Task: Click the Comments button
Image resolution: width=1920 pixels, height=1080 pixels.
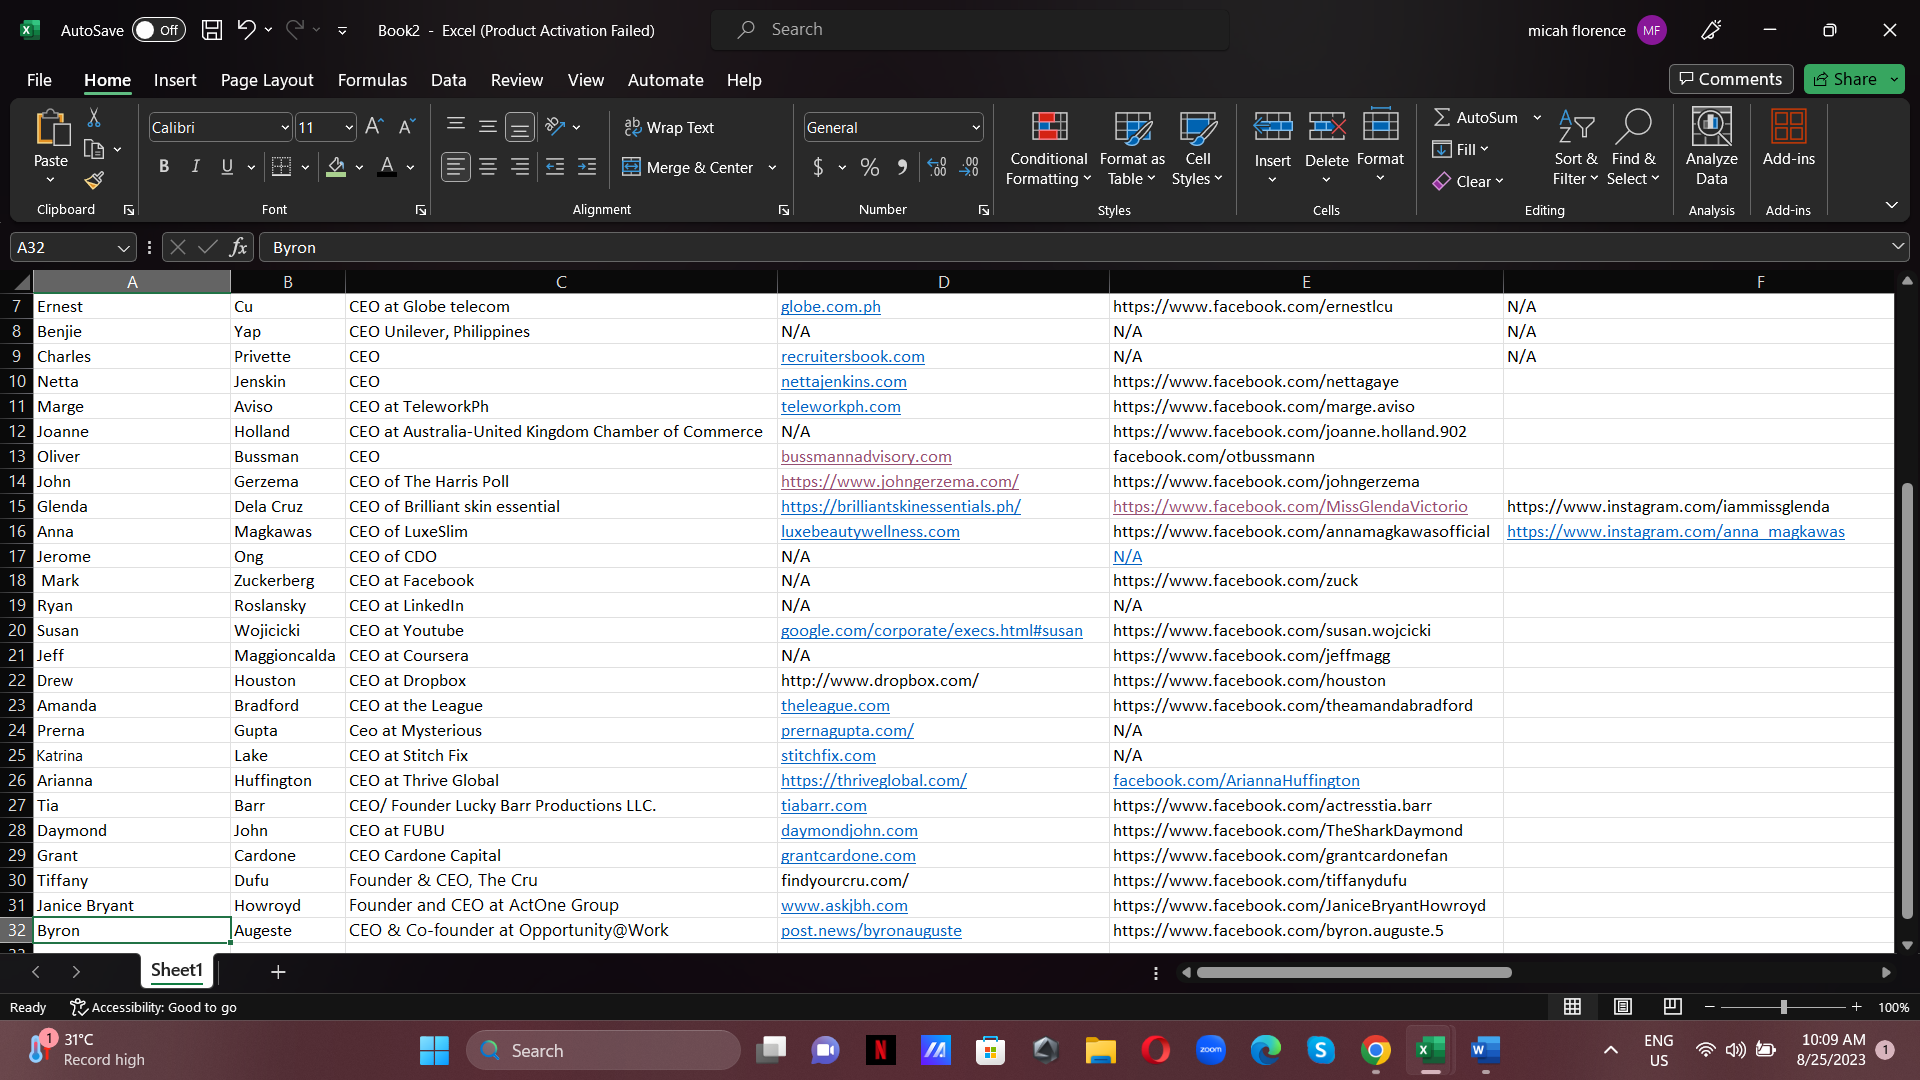Action: pos(1730,79)
